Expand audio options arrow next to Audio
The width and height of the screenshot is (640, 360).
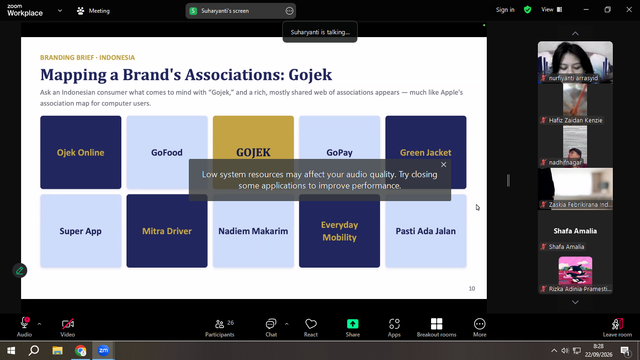pyautogui.click(x=39, y=324)
